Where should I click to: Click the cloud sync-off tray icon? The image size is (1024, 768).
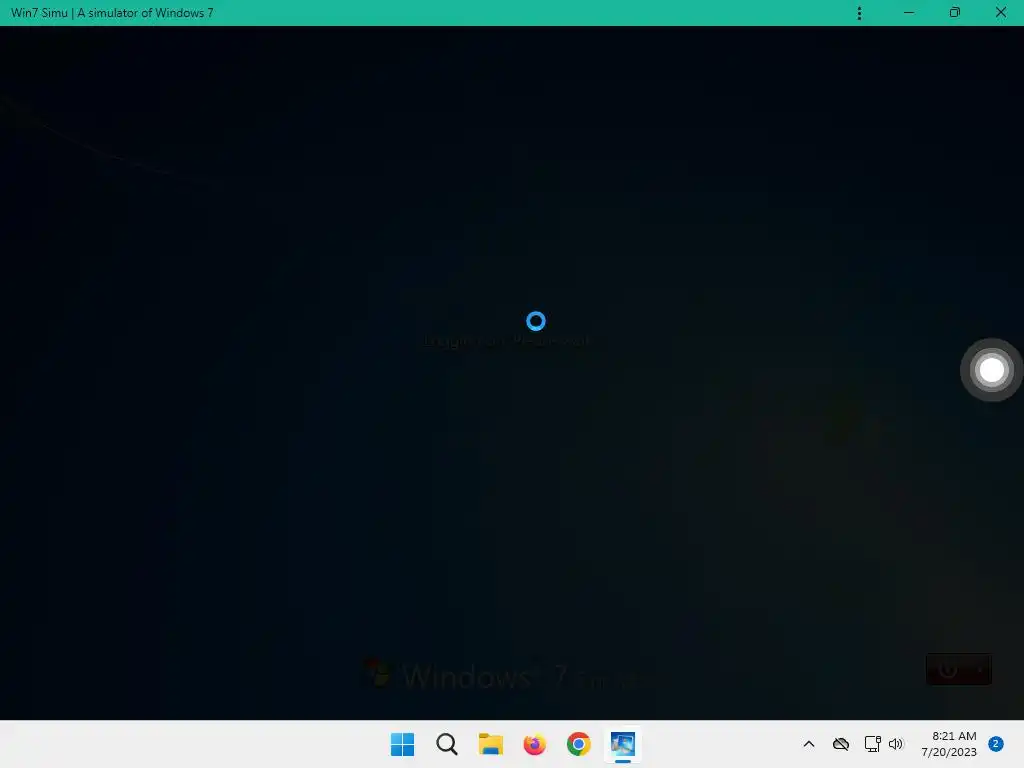tap(840, 744)
